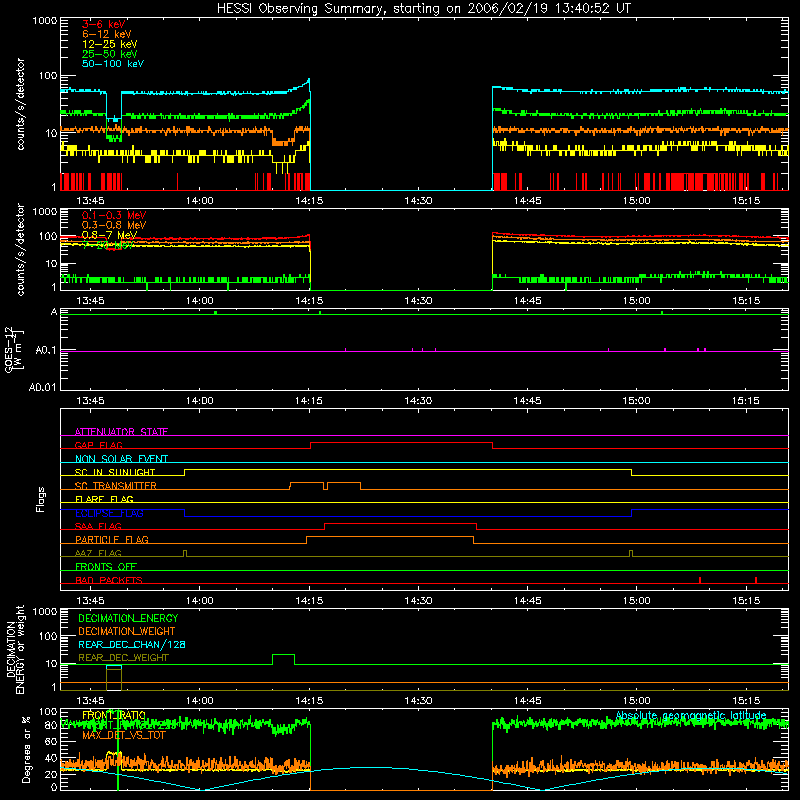Click the Flags axis title
The width and height of the screenshot is (800, 800).
pyautogui.click(x=41, y=499)
